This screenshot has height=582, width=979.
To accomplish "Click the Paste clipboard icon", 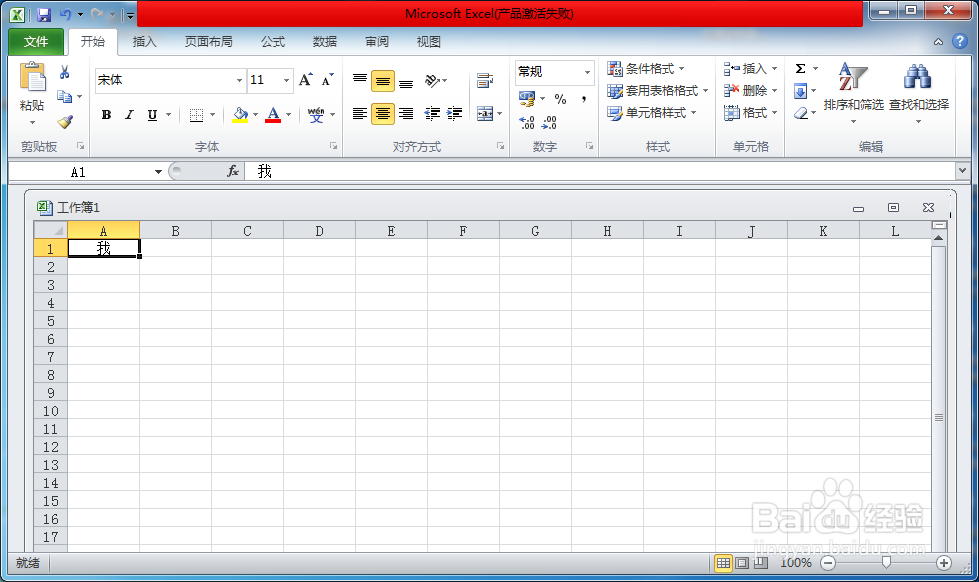I will pos(32,77).
